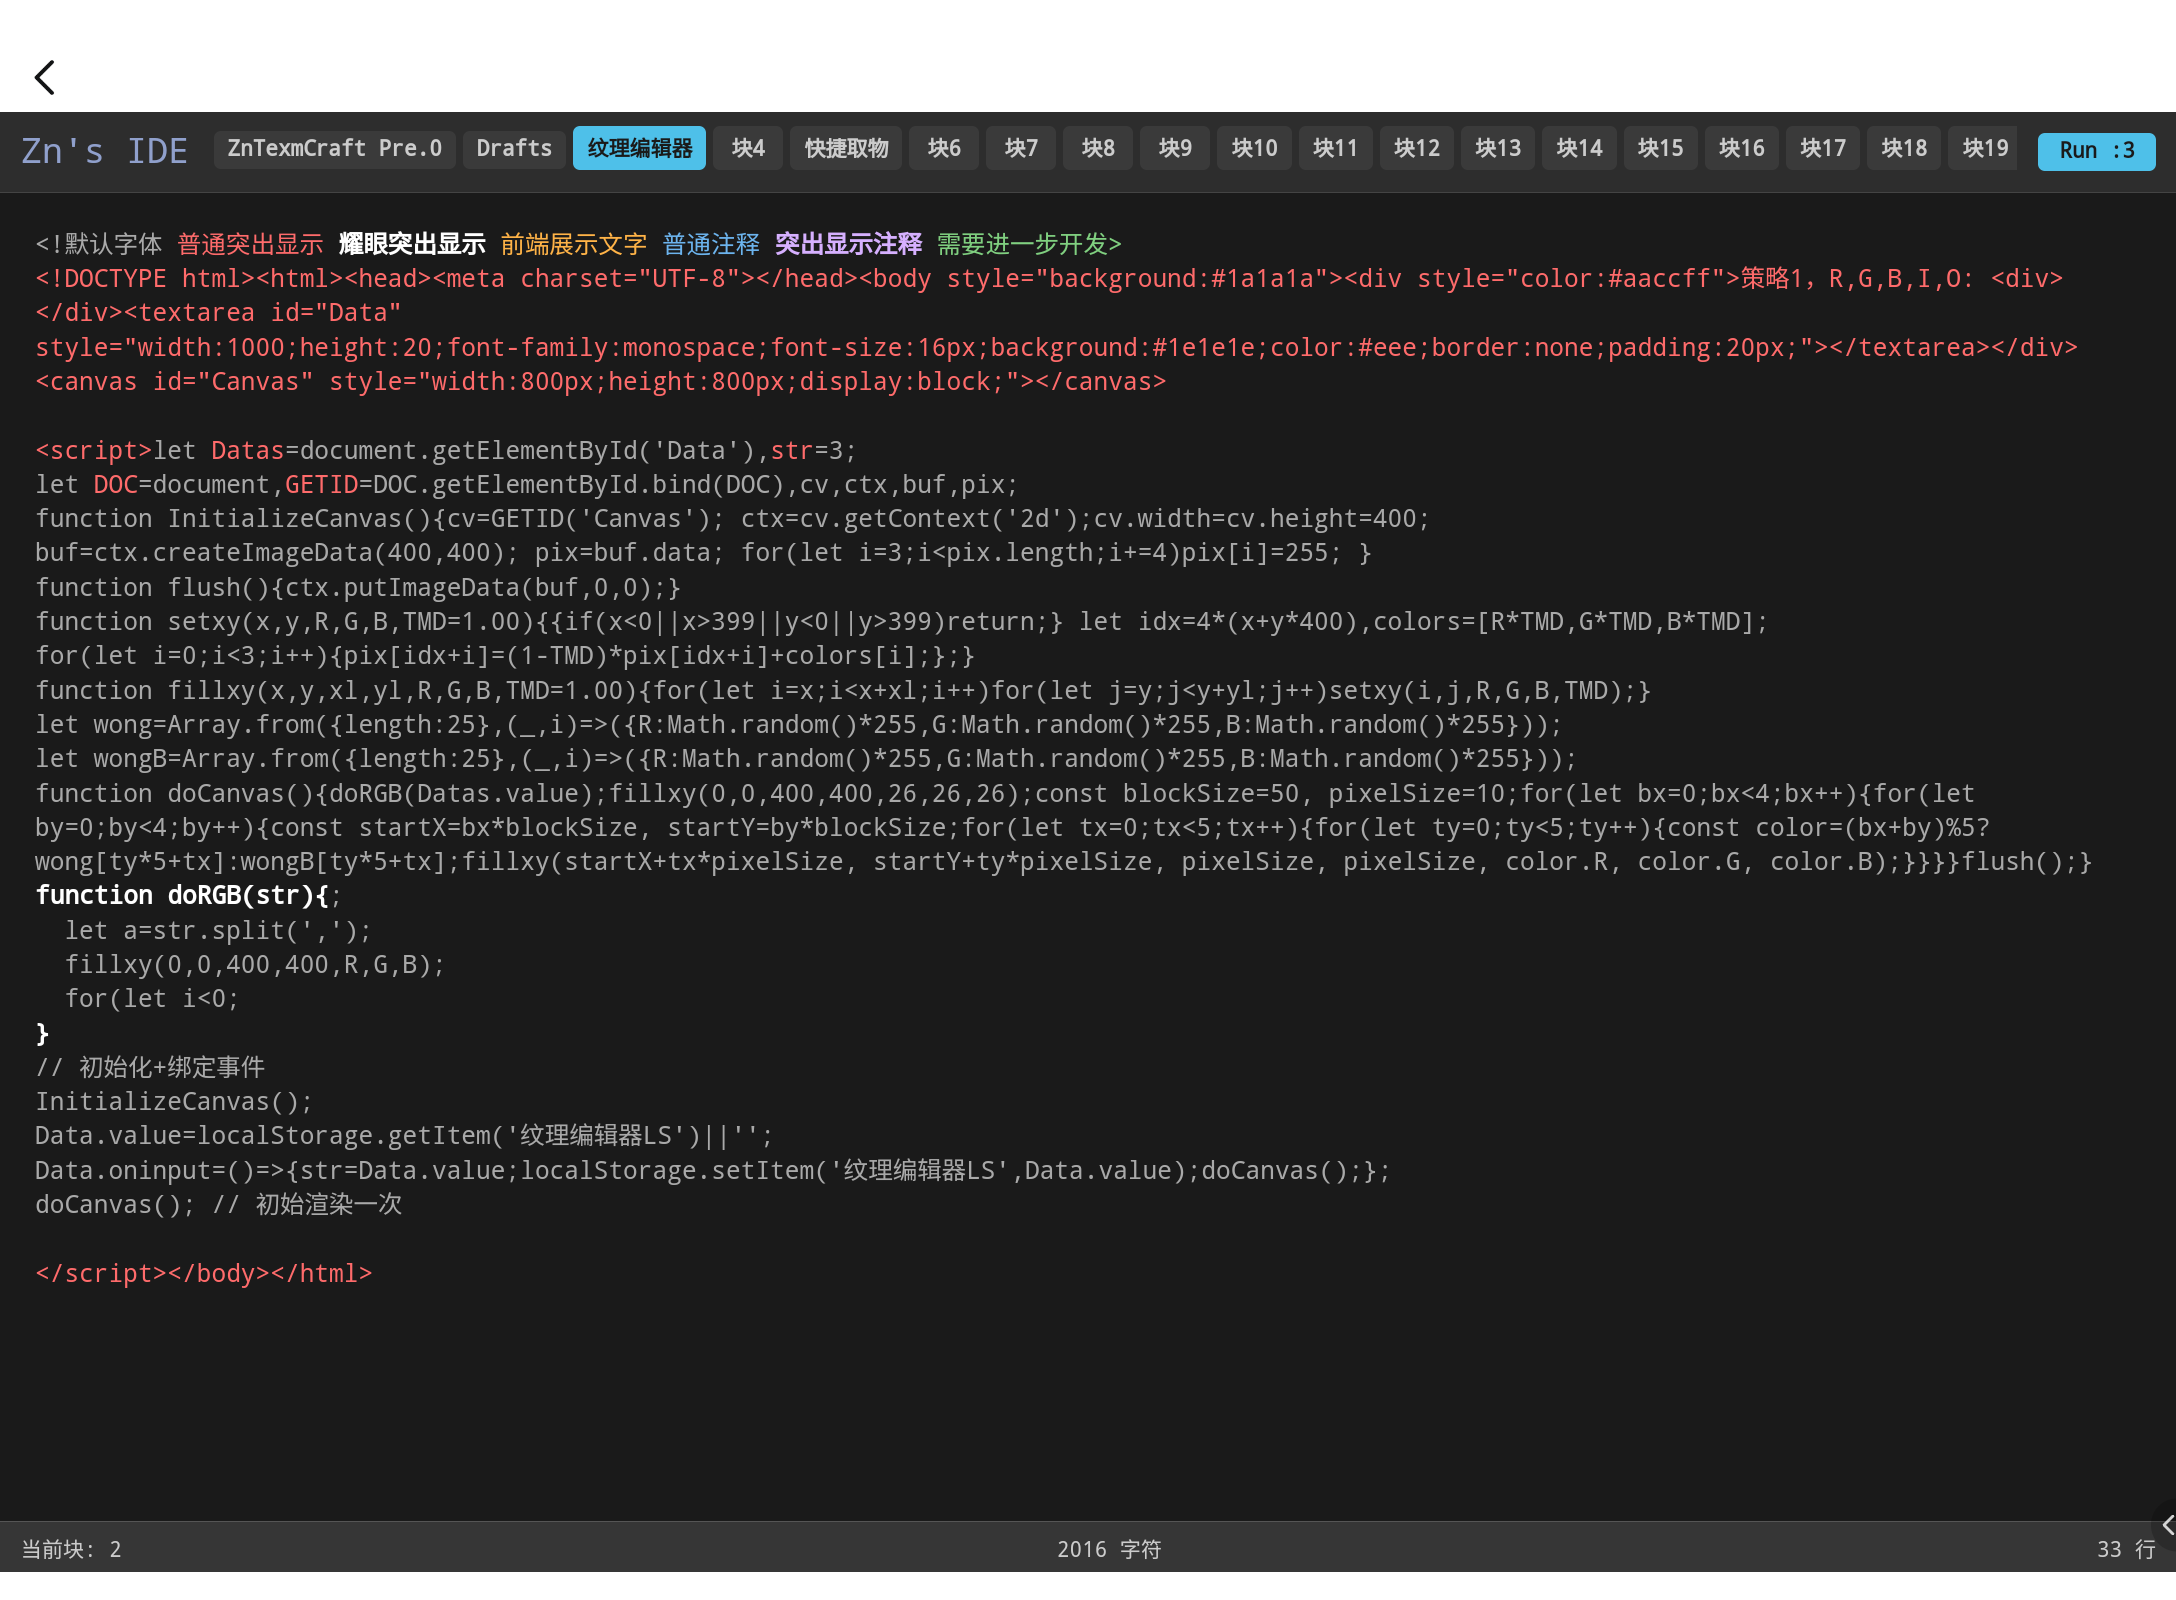The height and width of the screenshot is (1600, 2176).
Task: Place cursor at function InitializeCanvas() line
Action: (733, 518)
